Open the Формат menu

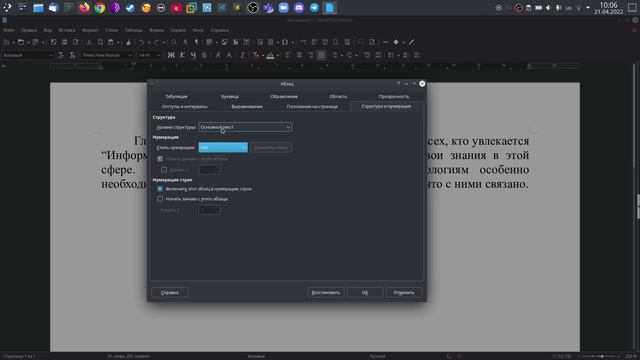point(90,30)
